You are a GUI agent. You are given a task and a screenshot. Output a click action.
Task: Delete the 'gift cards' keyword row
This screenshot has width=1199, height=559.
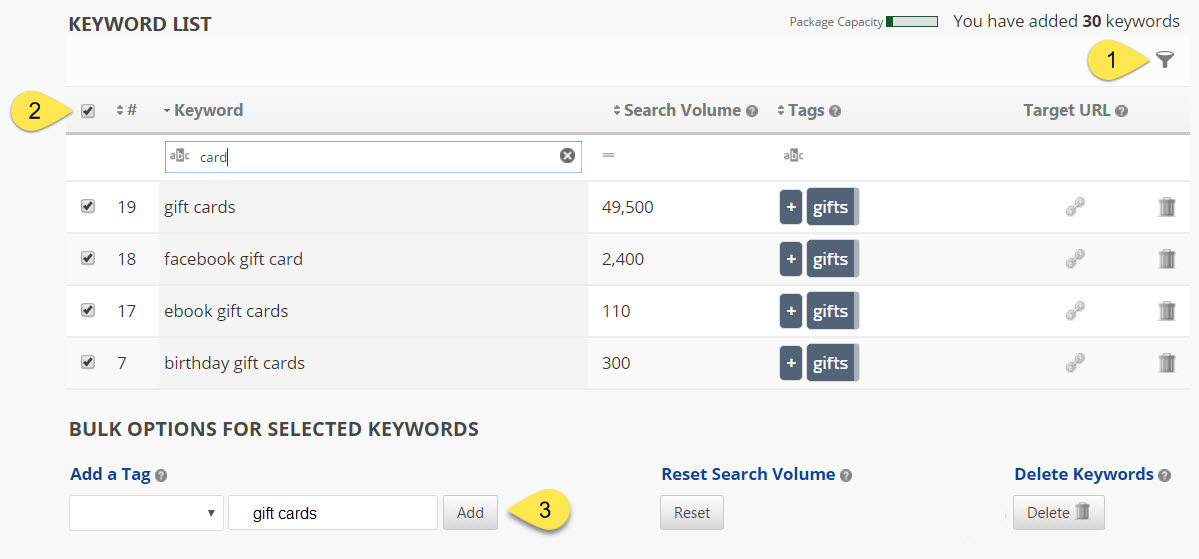coord(1166,207)
